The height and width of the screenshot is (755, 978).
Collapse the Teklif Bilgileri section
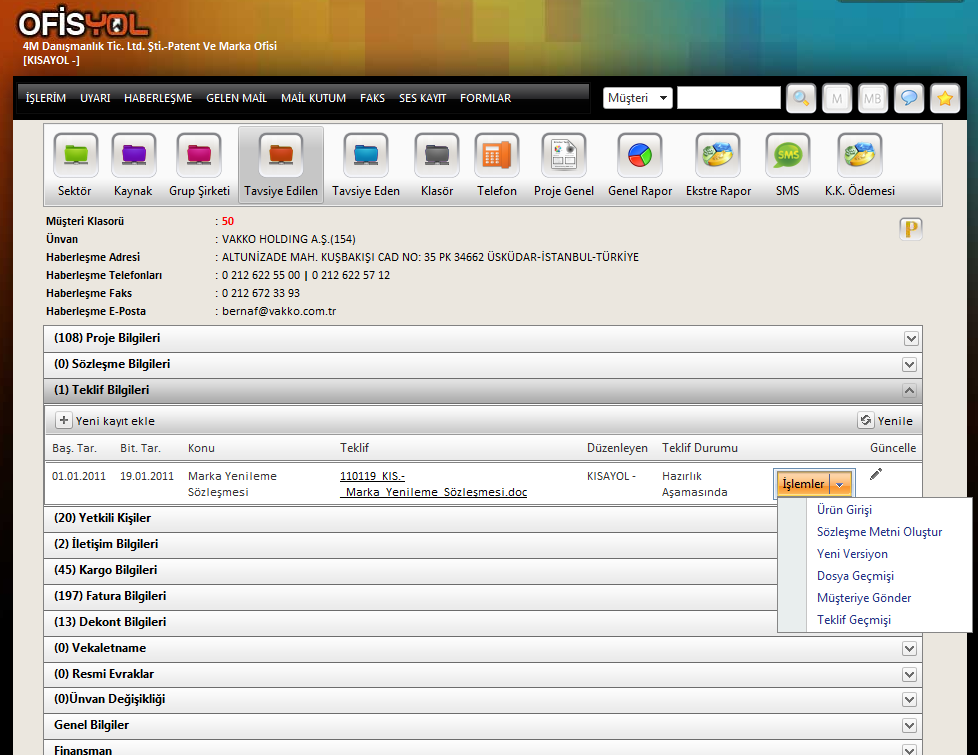pos(910,391)
